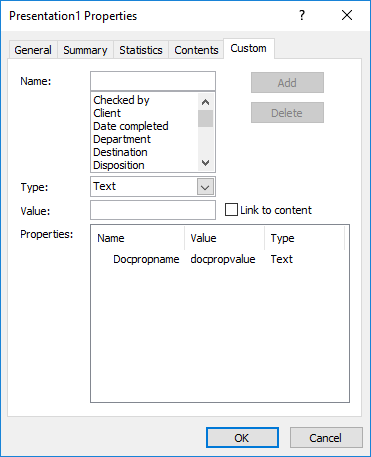Go to the Statistics tab

click(141, 50)
